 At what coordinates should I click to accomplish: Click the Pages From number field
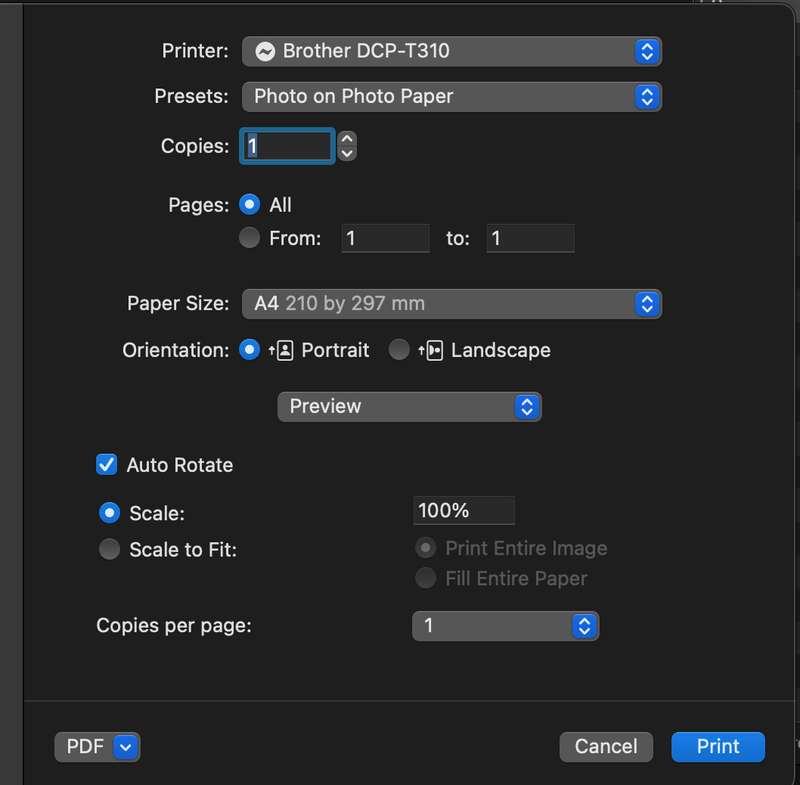(x=385, y=238)
